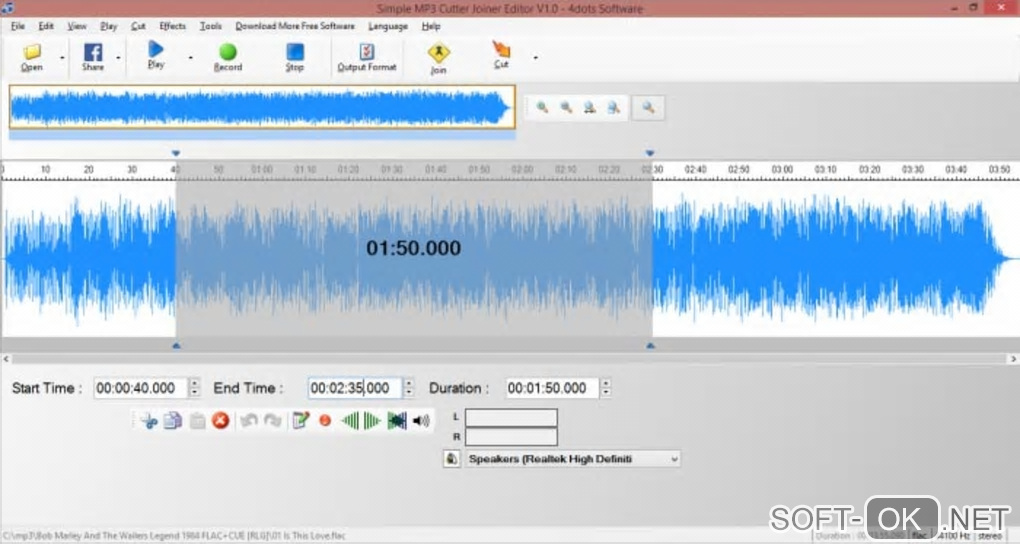Open Download More Free Software menu
Screen dimensions: 1020x544
(295, 26)
